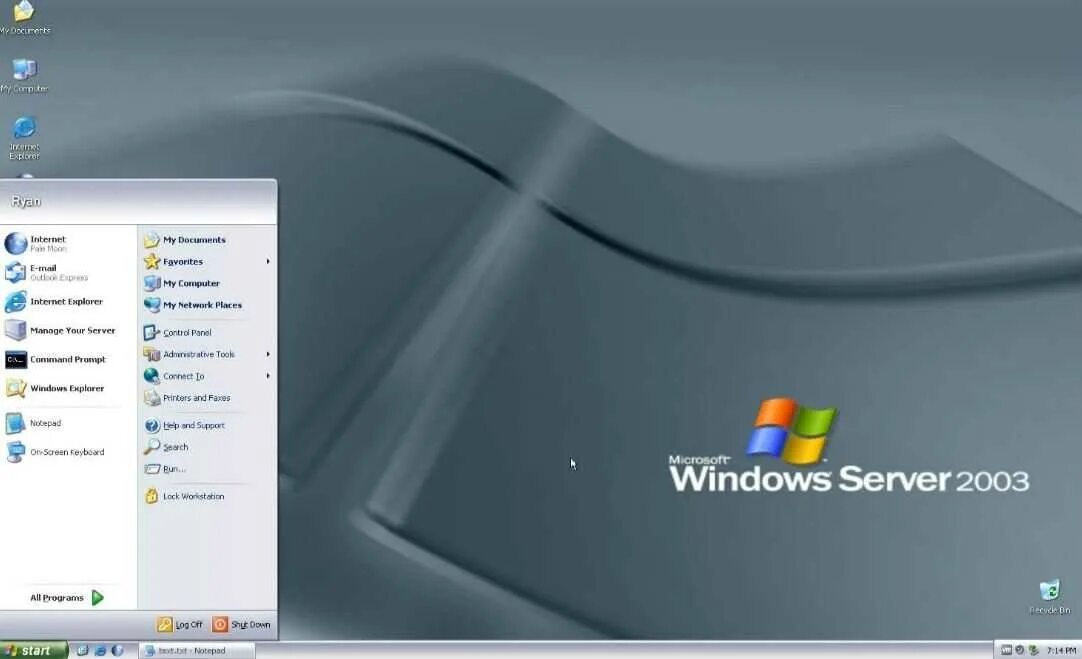Screen dimensions: 1082x659
Task: Launch On-Screen Keyboard
Action: (68, 452)
